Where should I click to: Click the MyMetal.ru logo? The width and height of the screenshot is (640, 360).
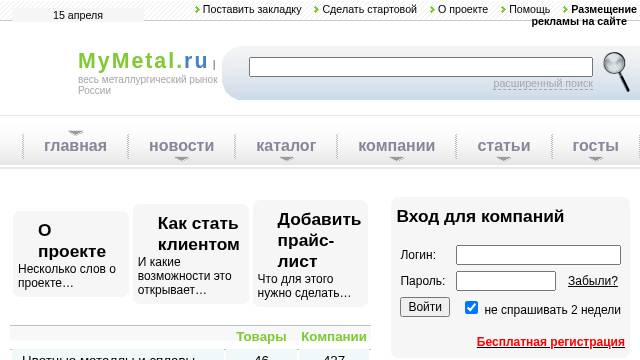pos(143,61)
